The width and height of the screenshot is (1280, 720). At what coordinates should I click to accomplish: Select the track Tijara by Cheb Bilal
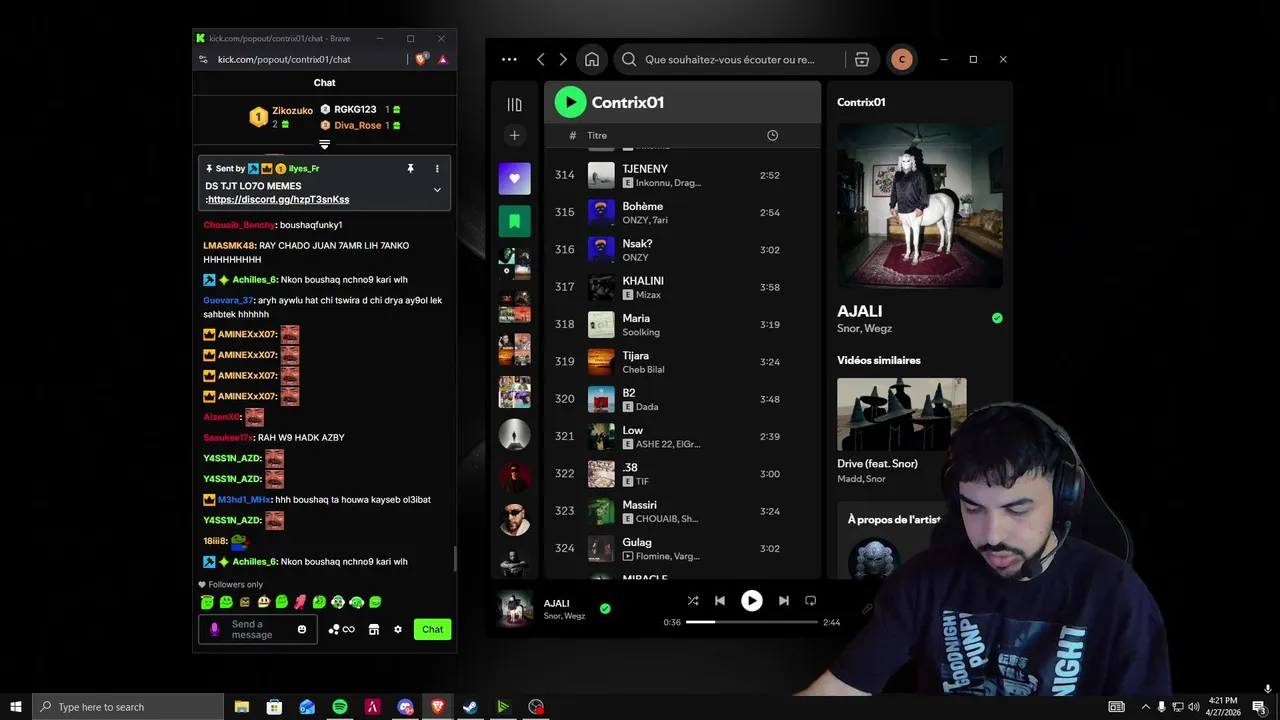click(682, 362)
